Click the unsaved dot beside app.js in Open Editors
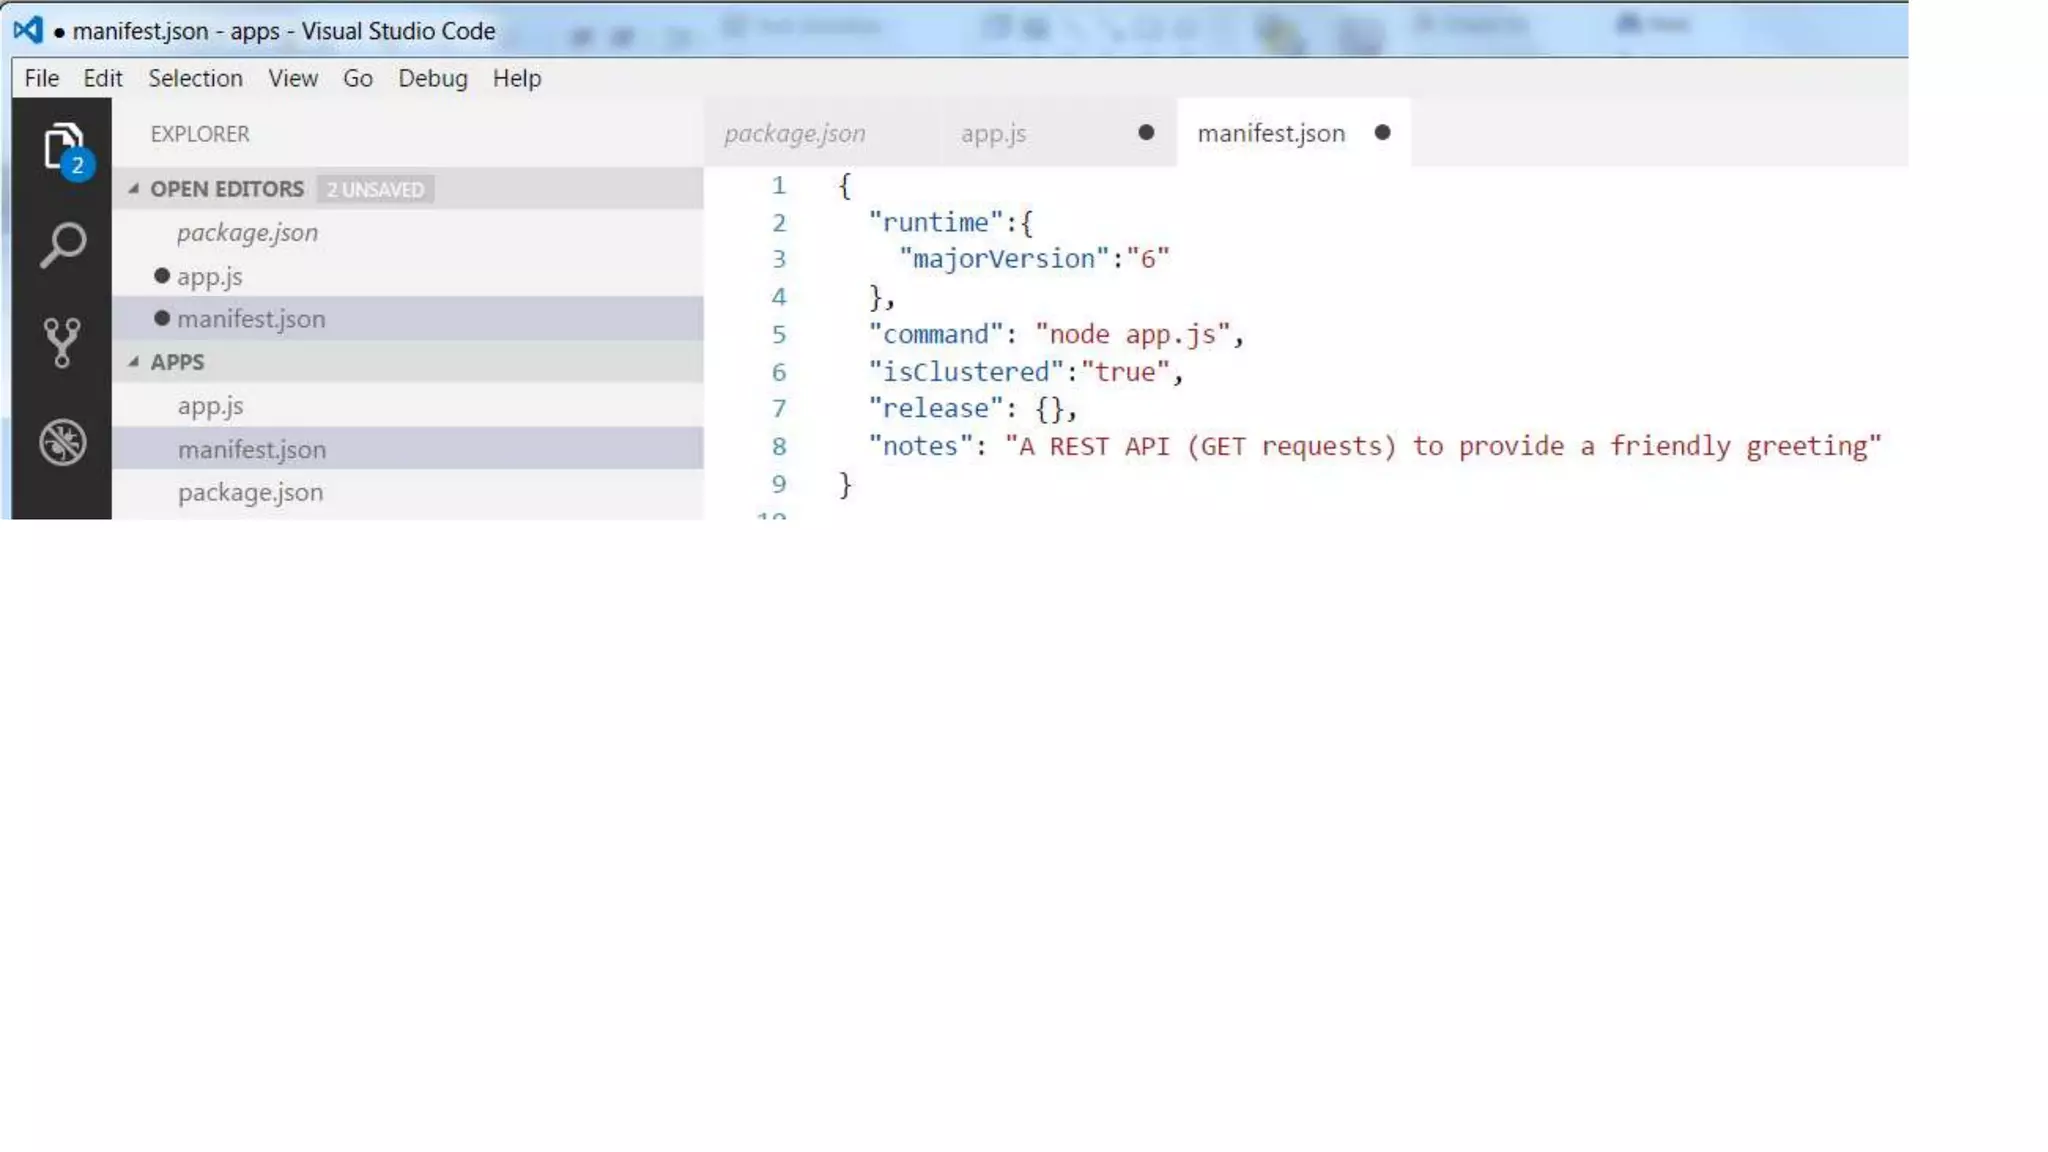This screenshot has height=1152, width=2048. (162, 276)
